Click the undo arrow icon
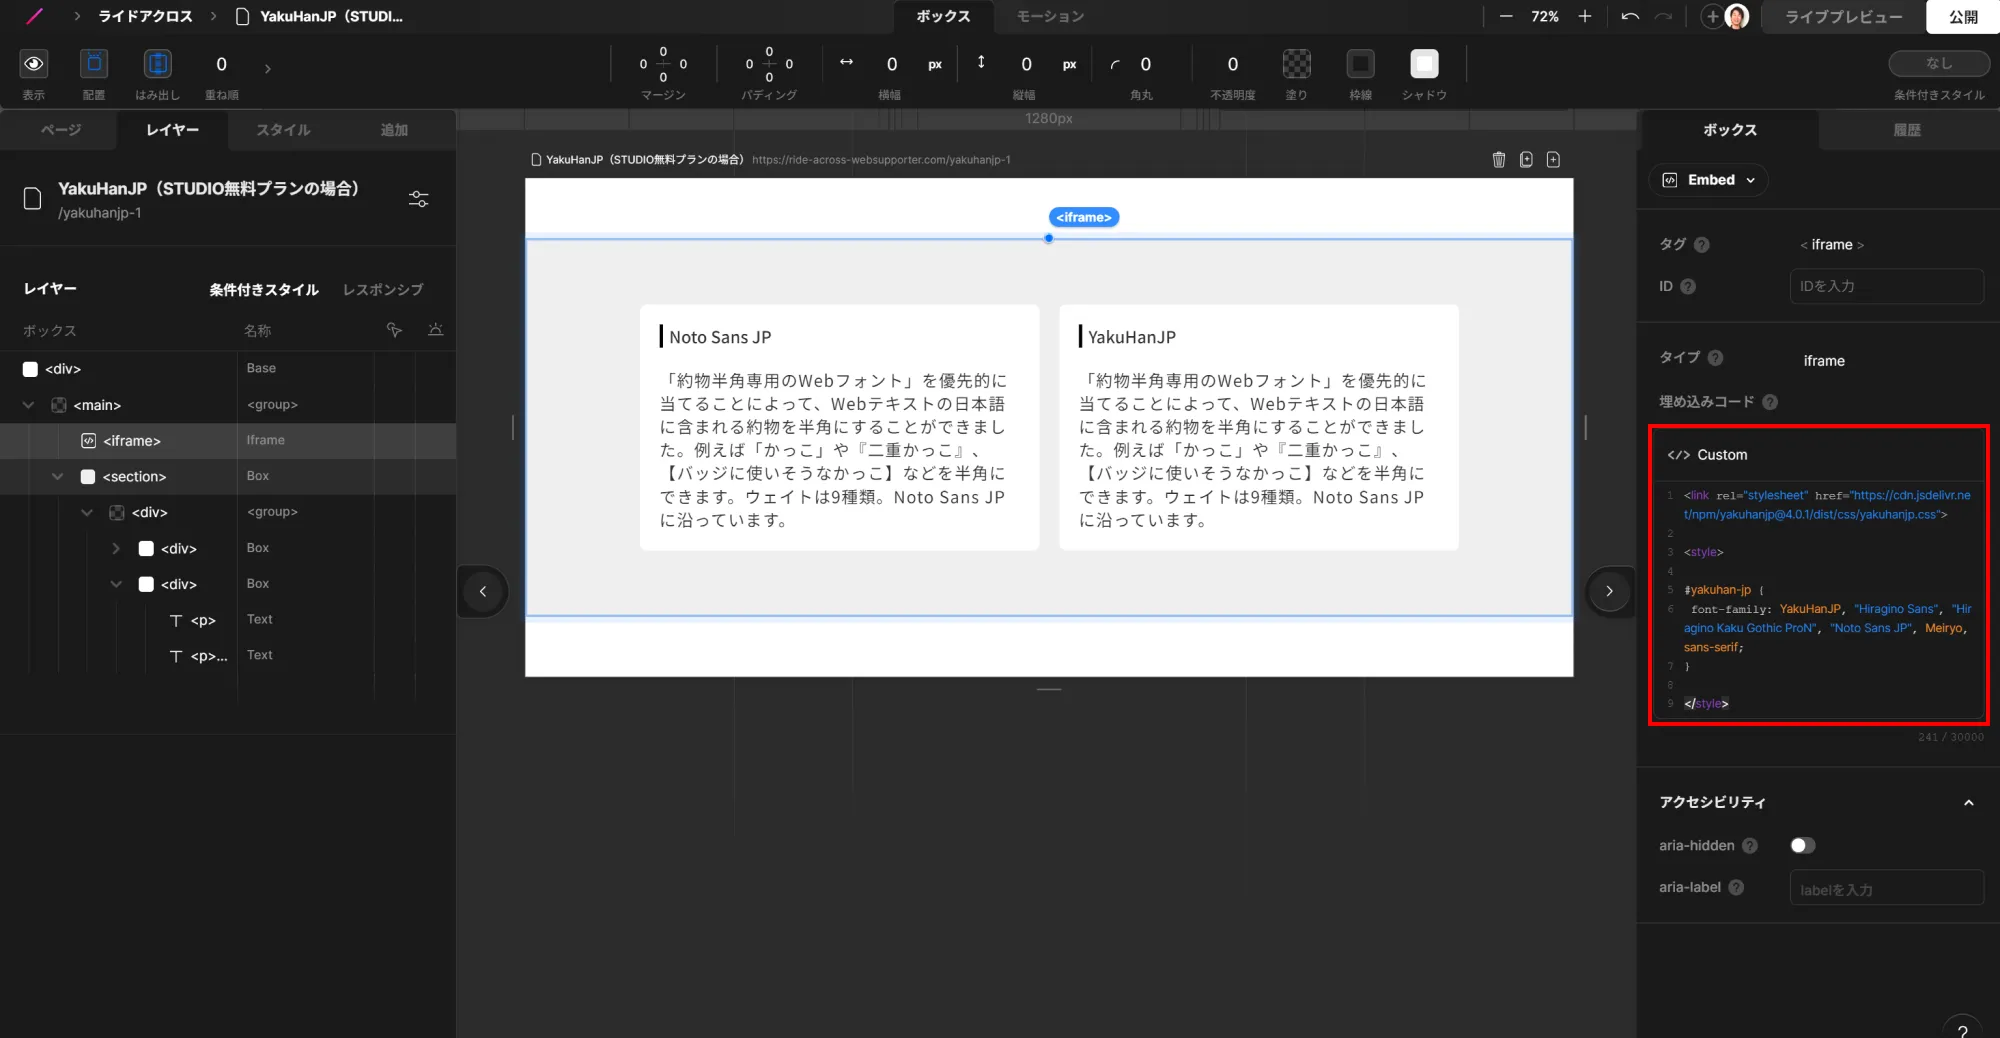2000x1038 pixels. click(1630, 16)
